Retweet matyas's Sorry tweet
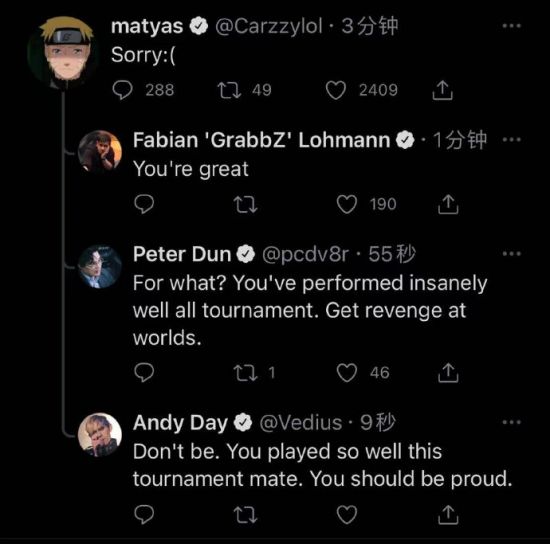 click(x=229, y=90)
